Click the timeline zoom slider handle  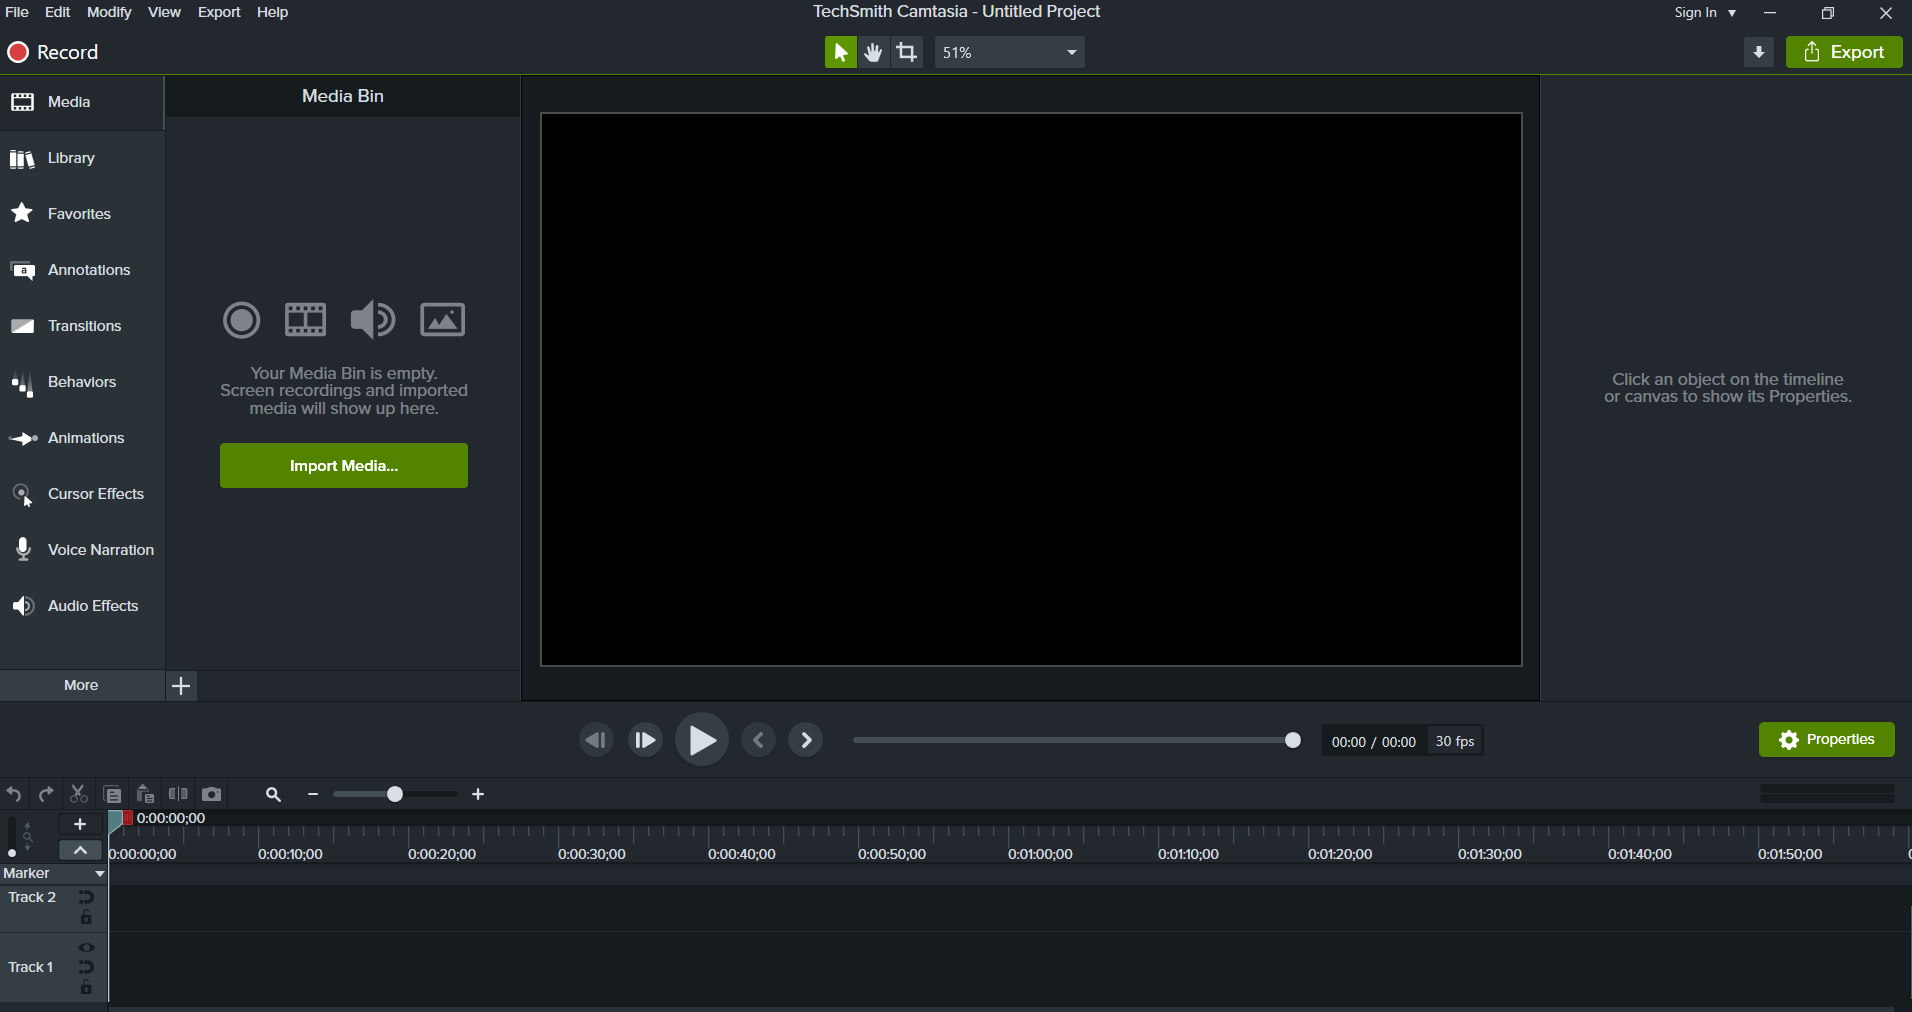[x=395, y=794]
